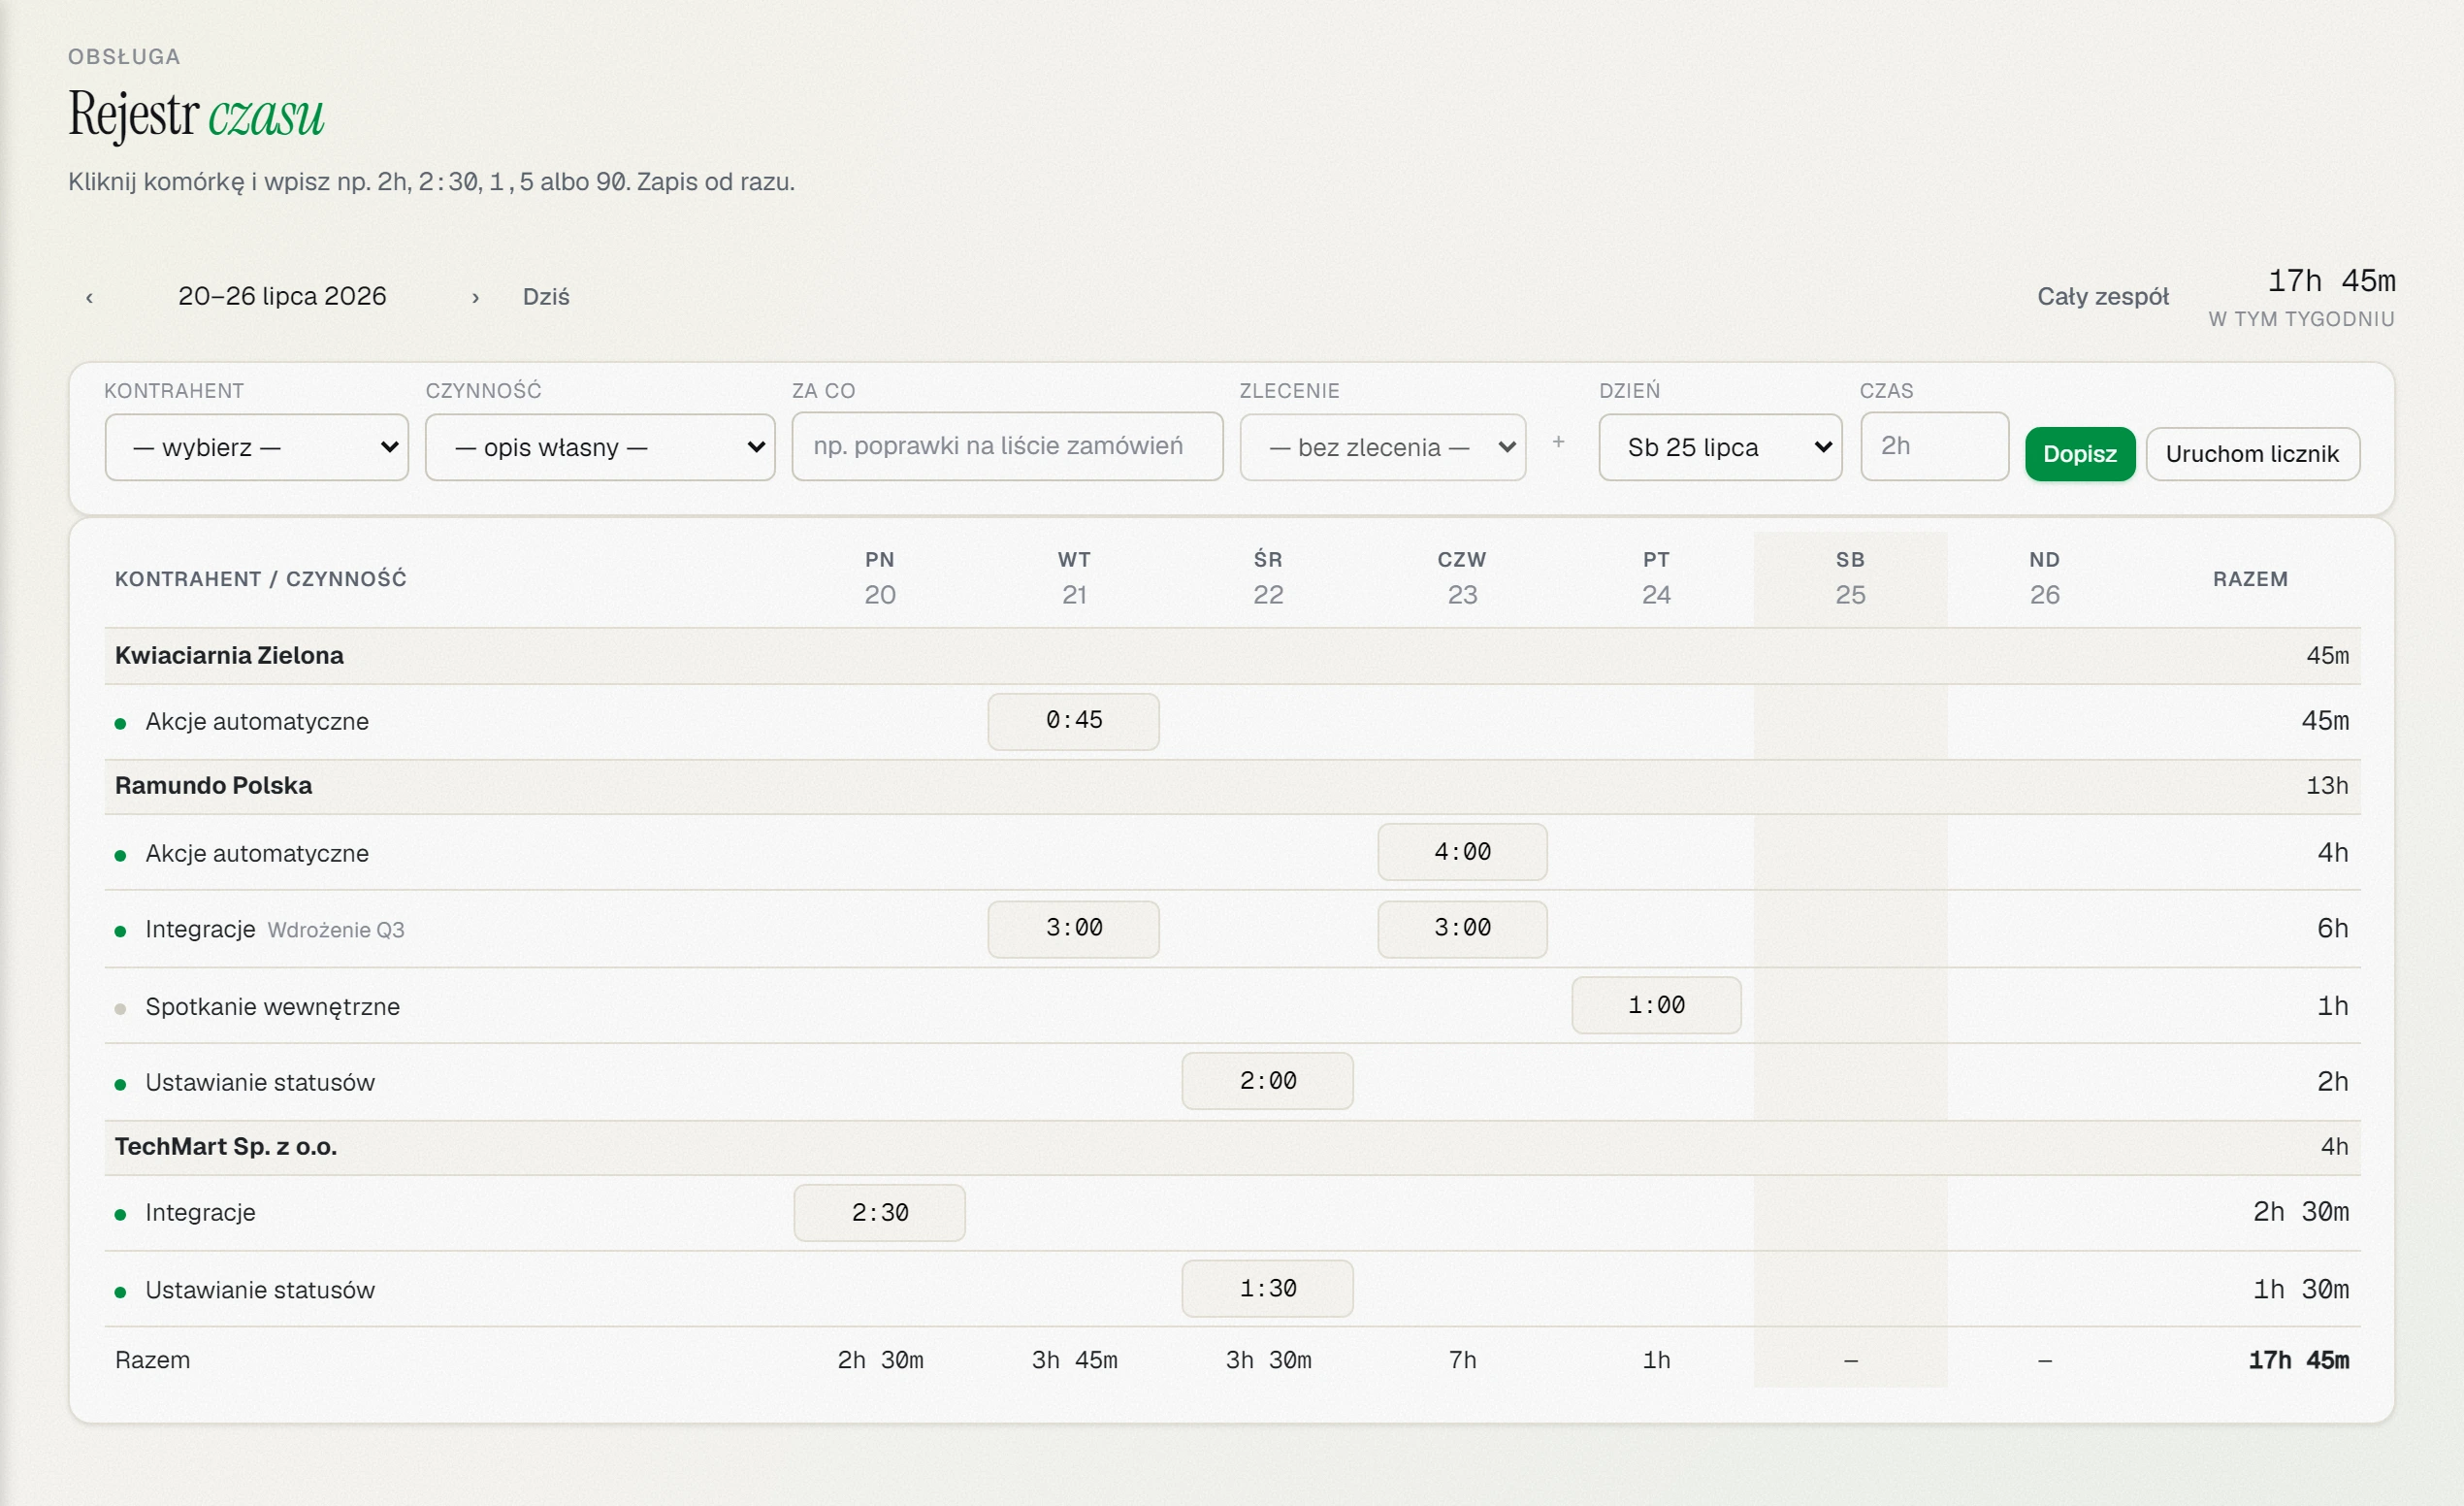2464x1506 pixels.
Task: Click the PN 20 column header
Action: pyautogui.click(x=880, y=578)
